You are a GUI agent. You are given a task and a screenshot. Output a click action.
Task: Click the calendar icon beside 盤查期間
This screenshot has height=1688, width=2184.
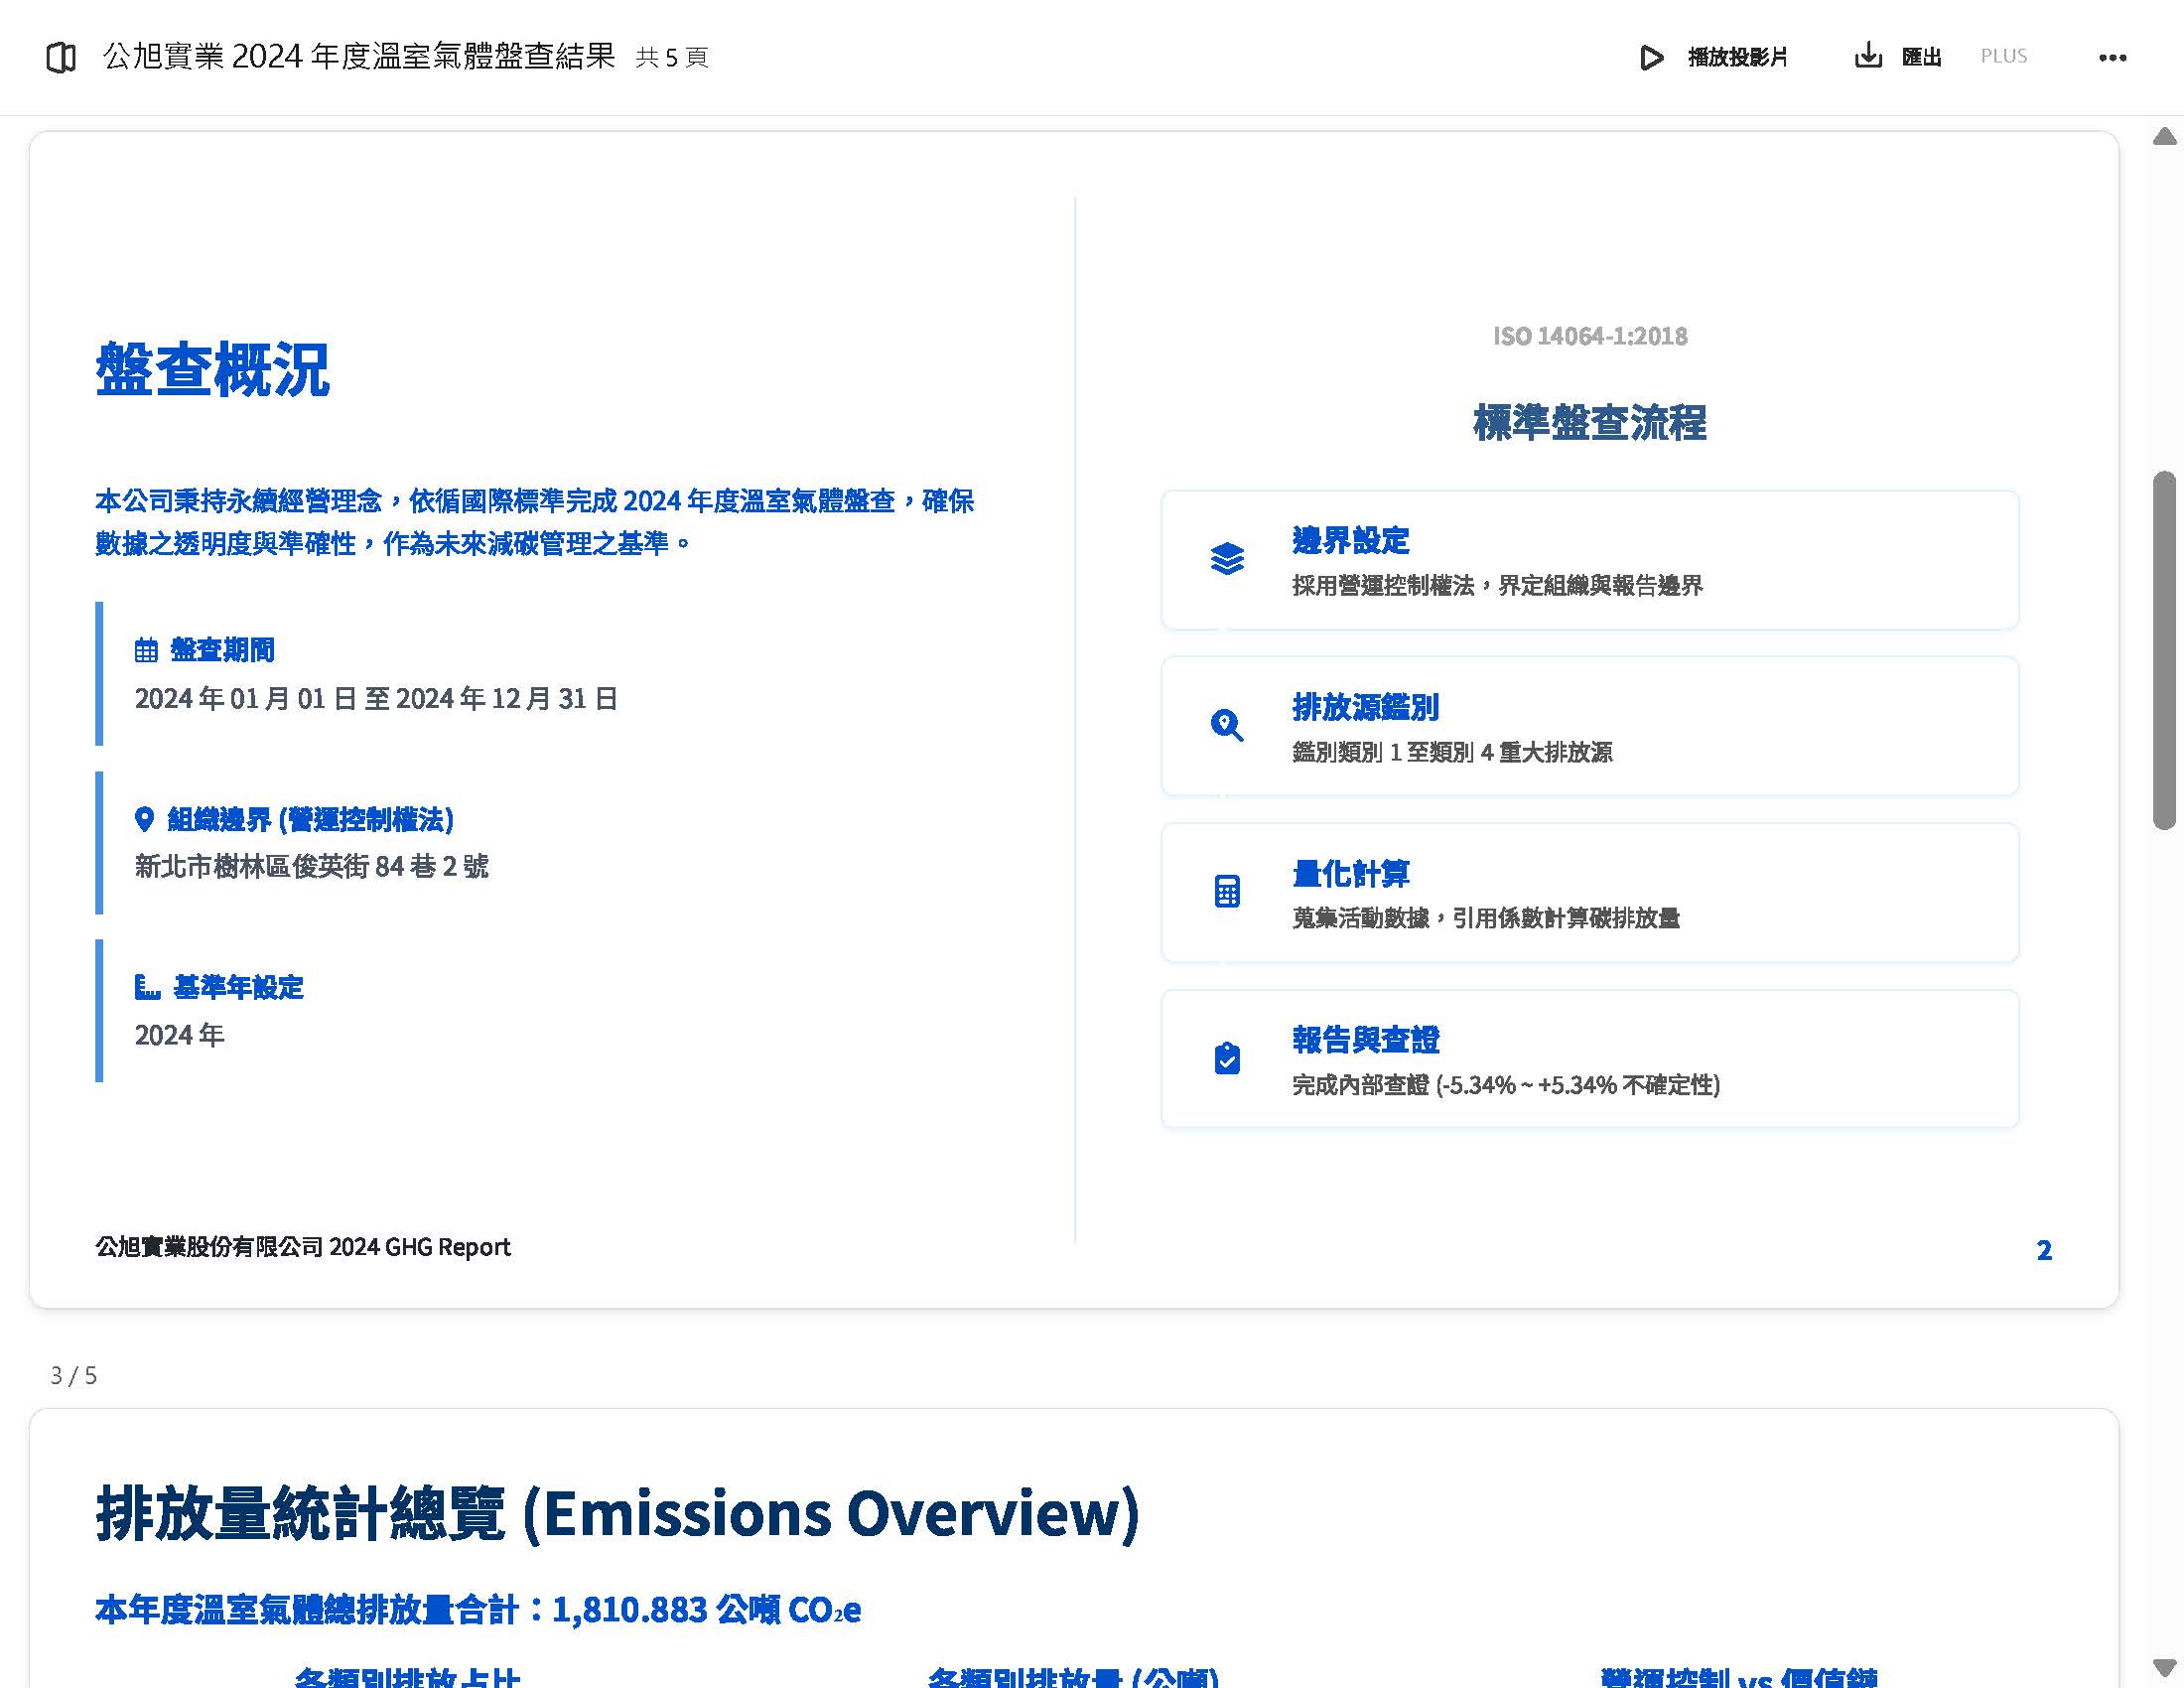[146, 651]
